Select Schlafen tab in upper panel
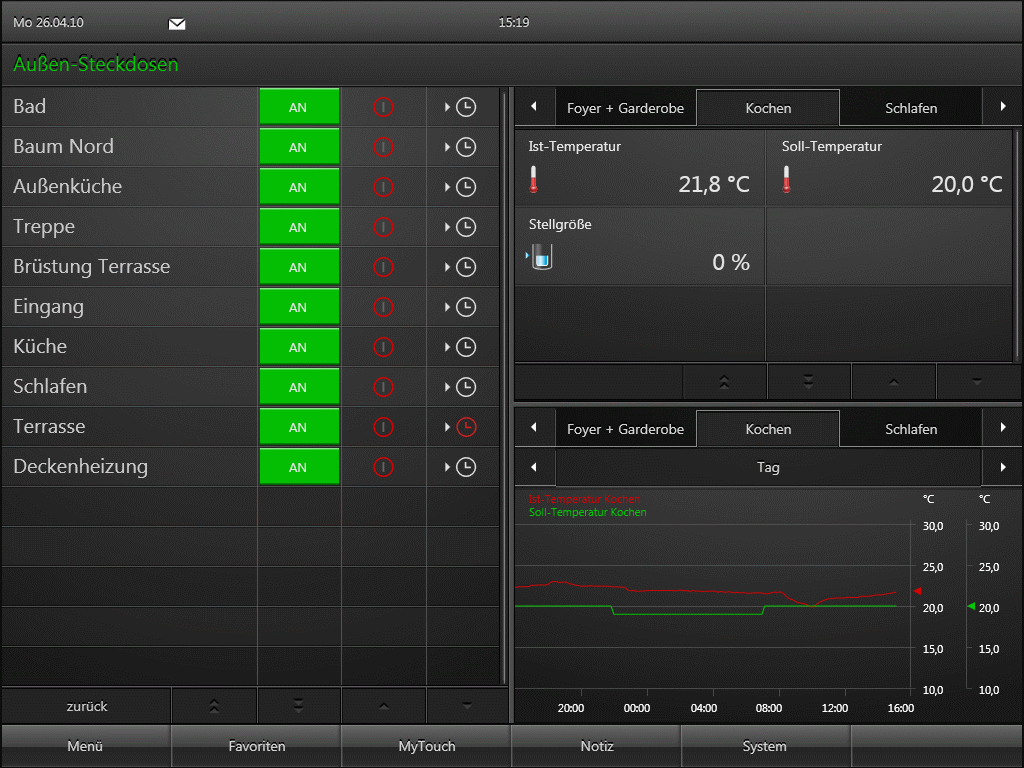 click(911, 108)
